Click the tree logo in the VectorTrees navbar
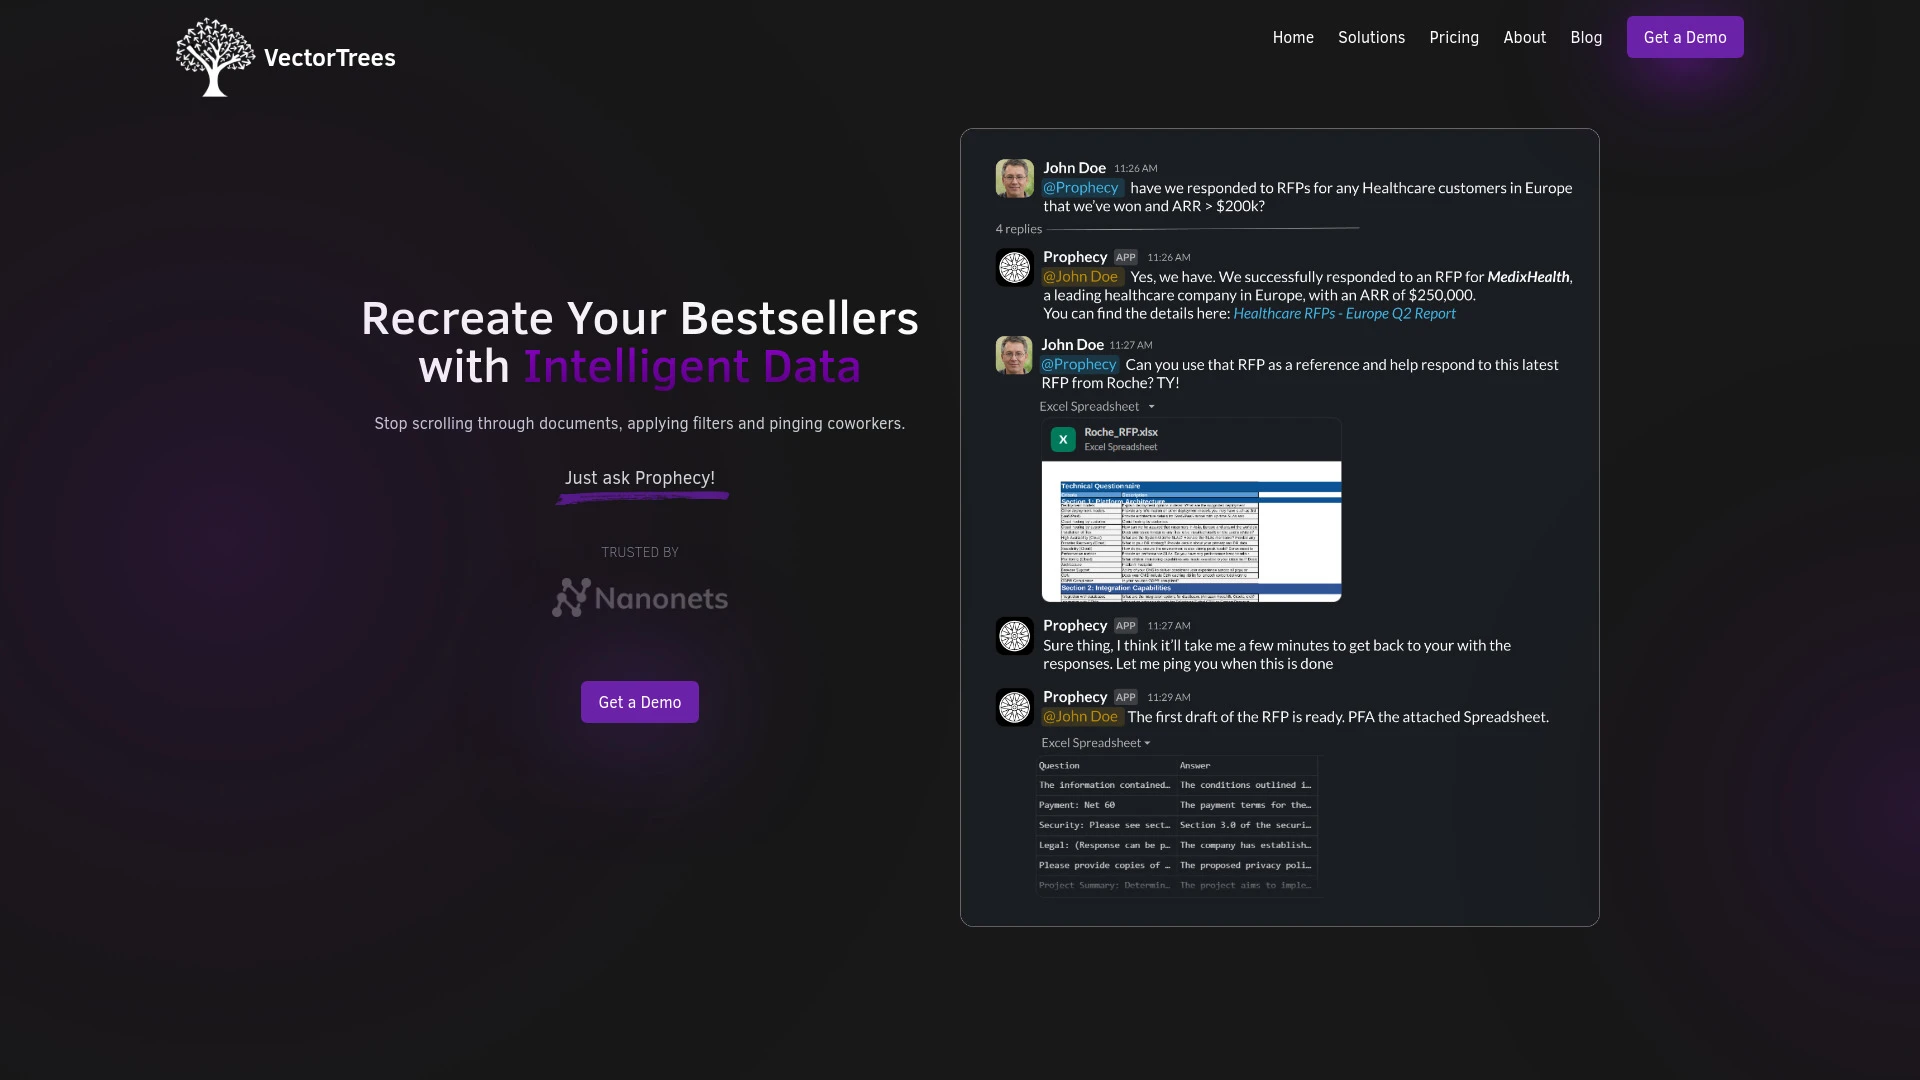Viewport: 1920px width, 1080px height. [214, 57]
